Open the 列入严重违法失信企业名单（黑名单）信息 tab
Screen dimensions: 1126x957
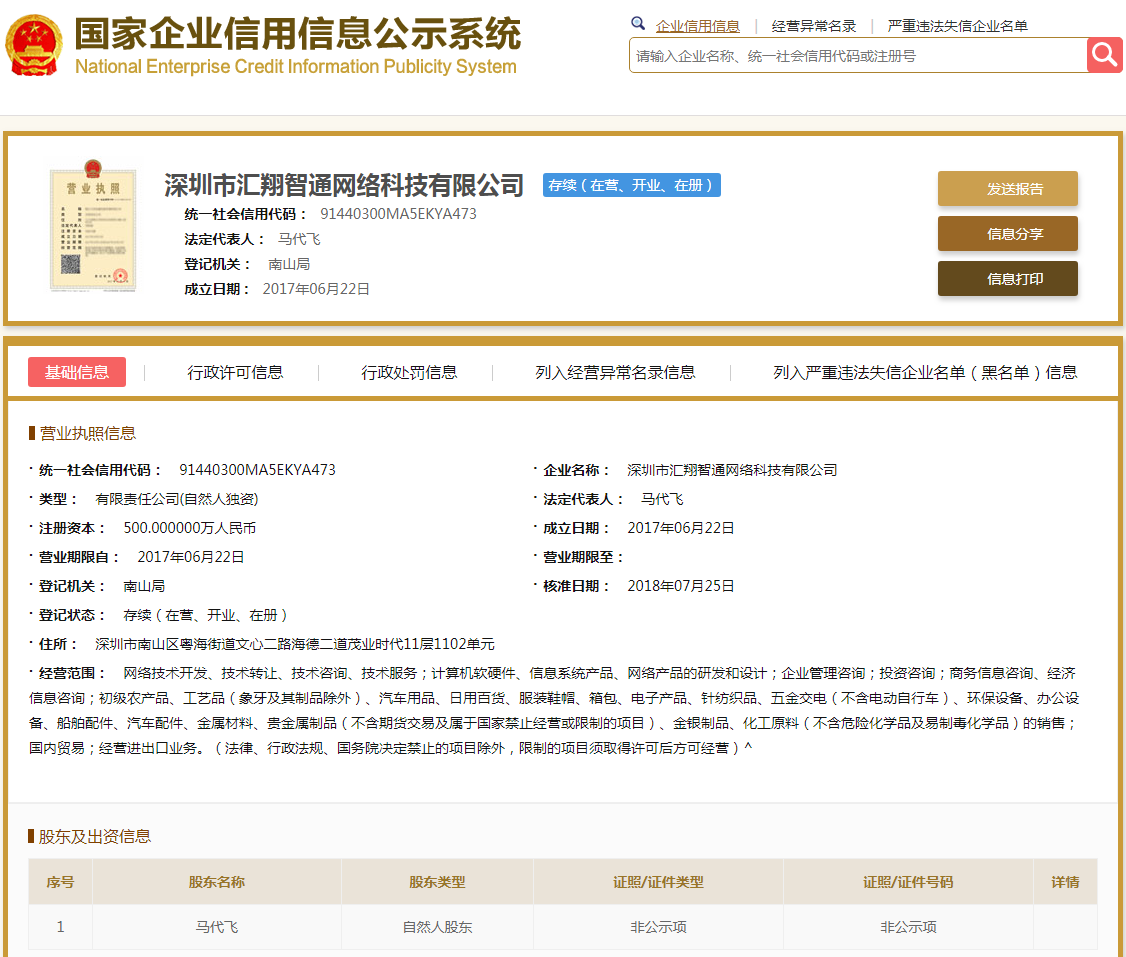(x=925, y=372)
